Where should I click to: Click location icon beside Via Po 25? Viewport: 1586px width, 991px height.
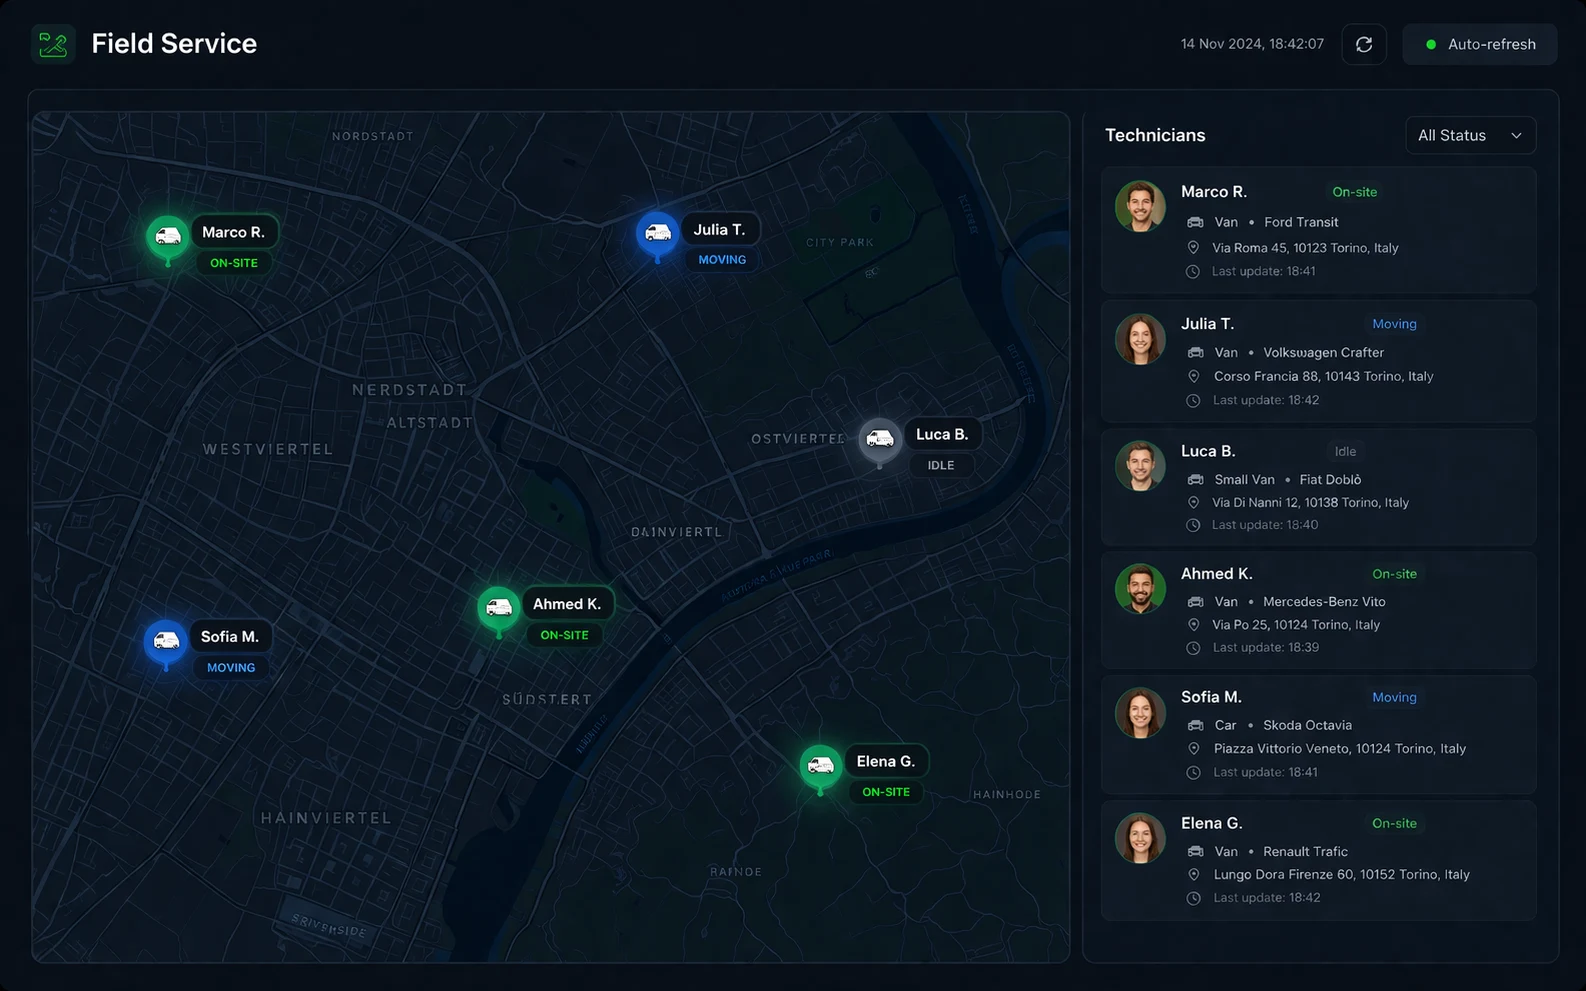[x=1193, y=625]
